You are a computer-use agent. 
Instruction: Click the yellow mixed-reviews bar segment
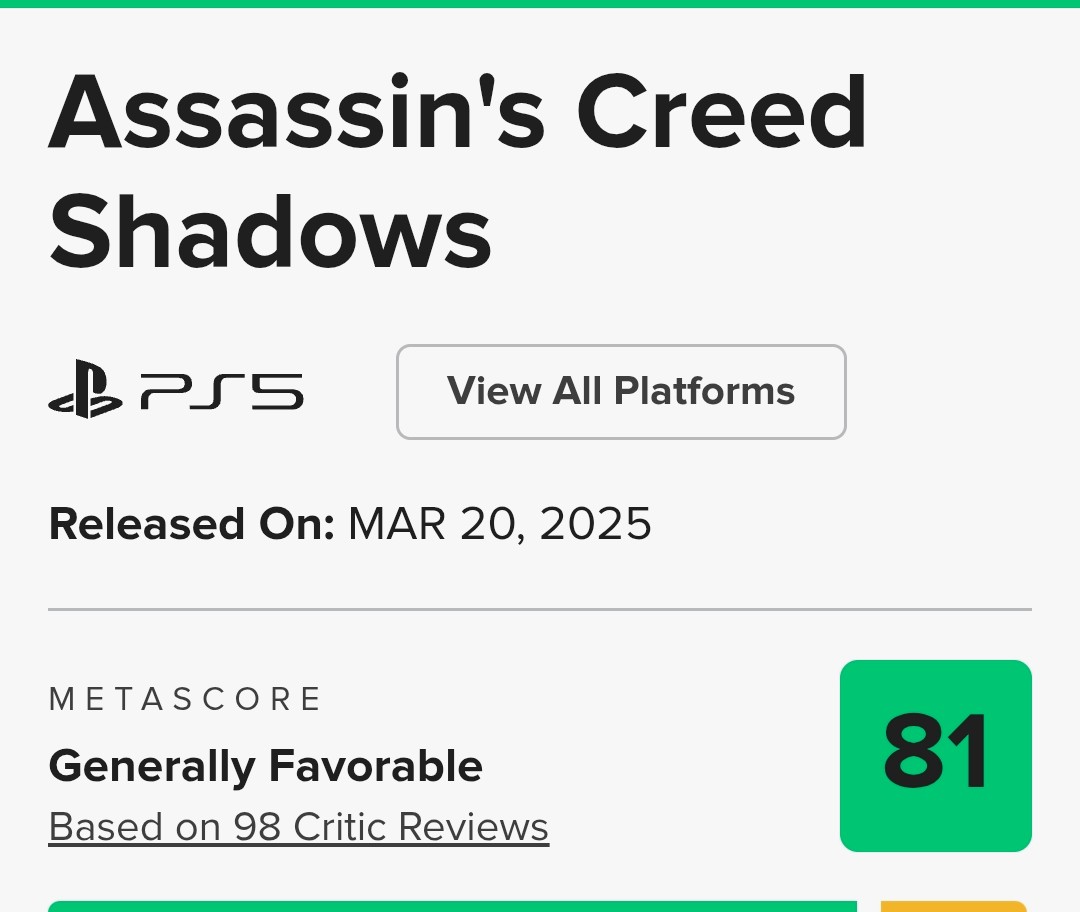(953, 906)
